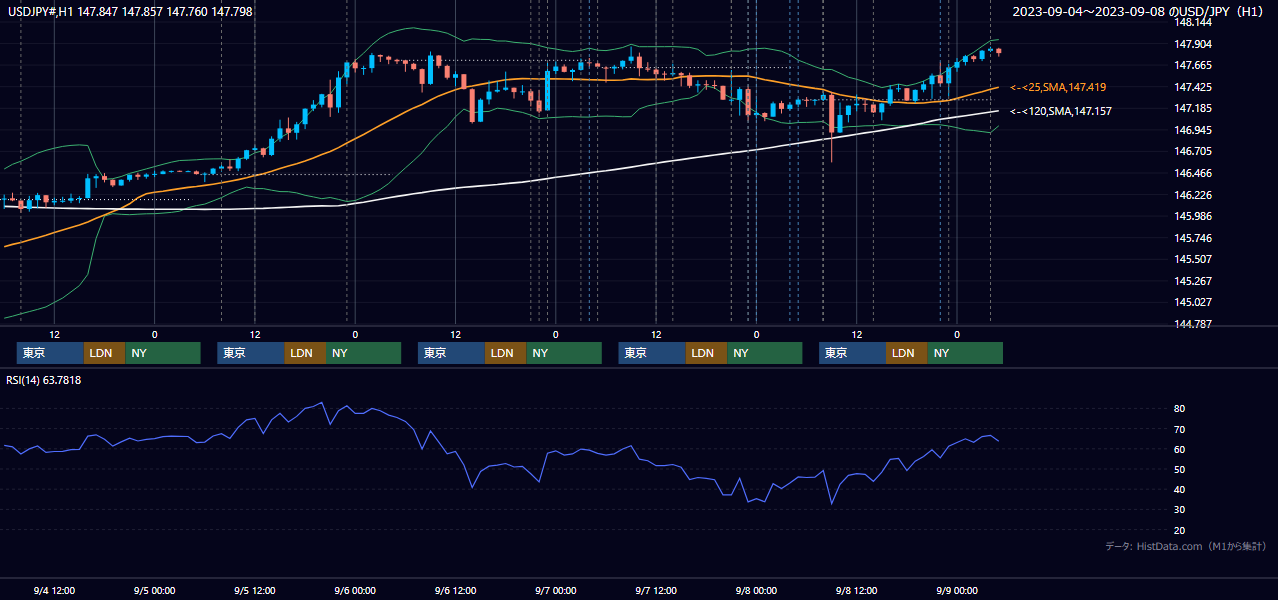Click price axis value 148.144

pos(1193,22)
